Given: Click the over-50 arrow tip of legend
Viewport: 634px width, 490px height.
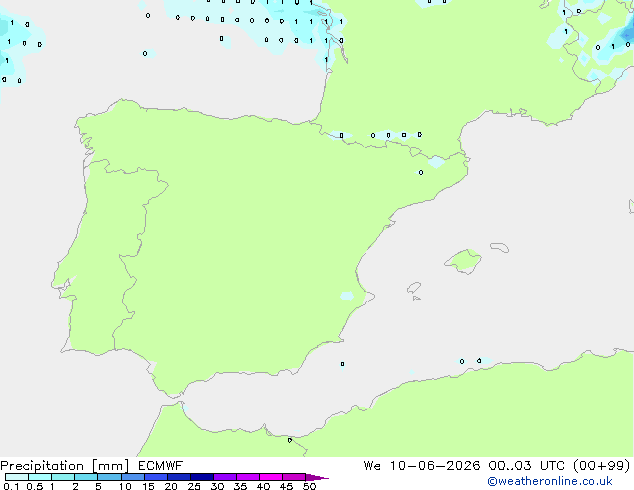Looking at the screenshot, I should click(317, 477).
